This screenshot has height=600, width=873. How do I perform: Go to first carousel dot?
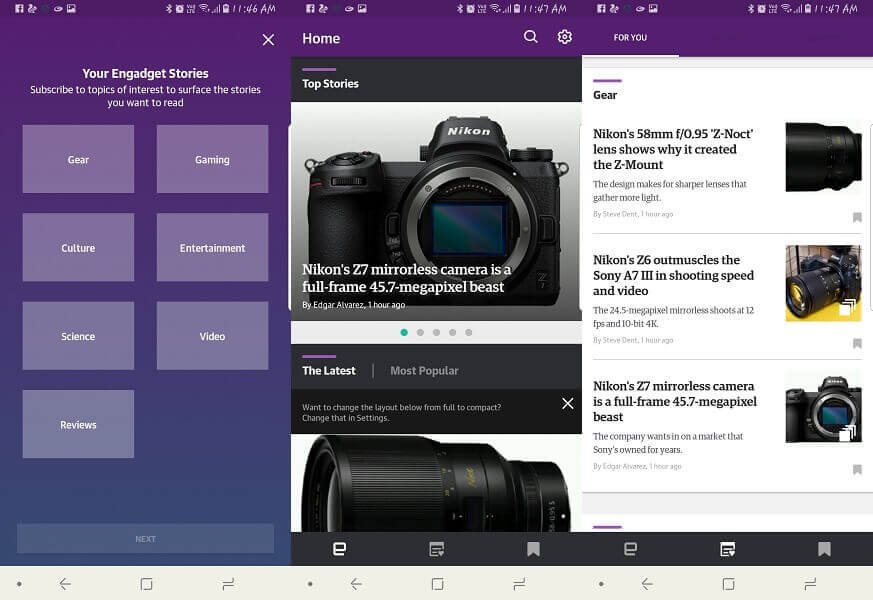404,332
